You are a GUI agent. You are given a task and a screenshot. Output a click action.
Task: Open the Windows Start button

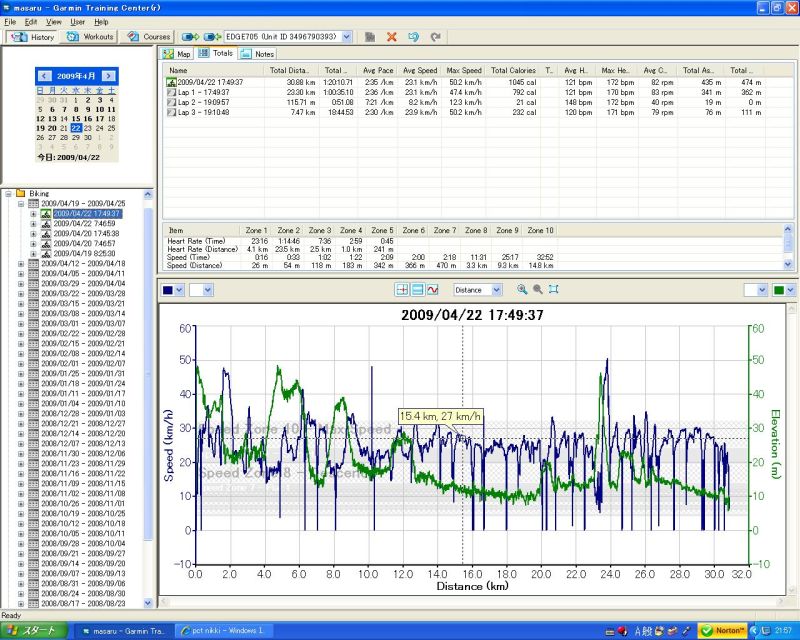coord(34,631)
